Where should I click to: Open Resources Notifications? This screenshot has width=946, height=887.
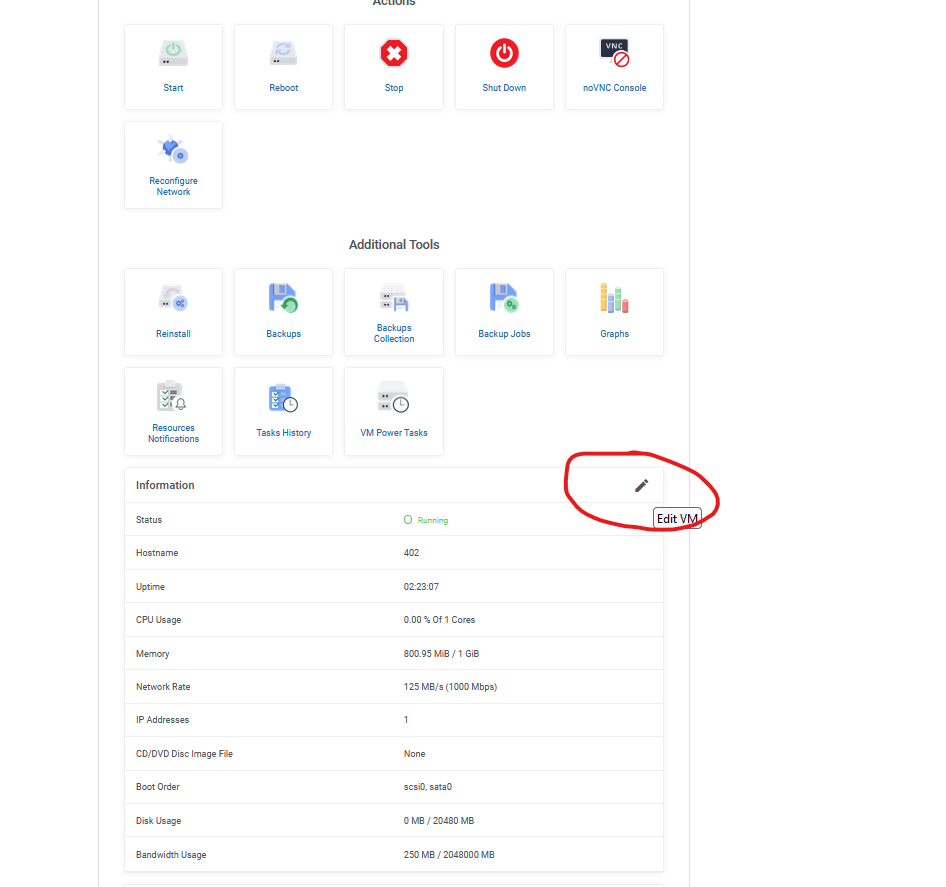[173, 397]
